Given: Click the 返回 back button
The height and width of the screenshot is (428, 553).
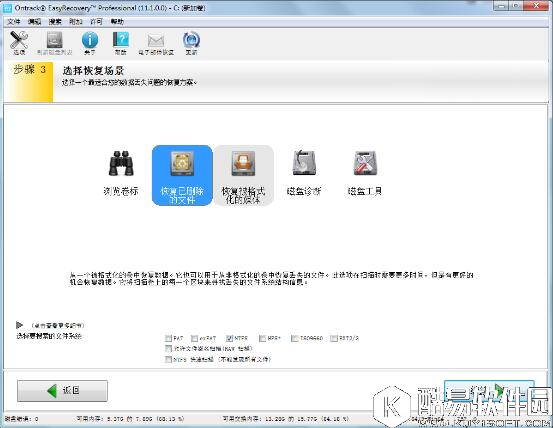Looking at the screenshot, I should (62, 391).
